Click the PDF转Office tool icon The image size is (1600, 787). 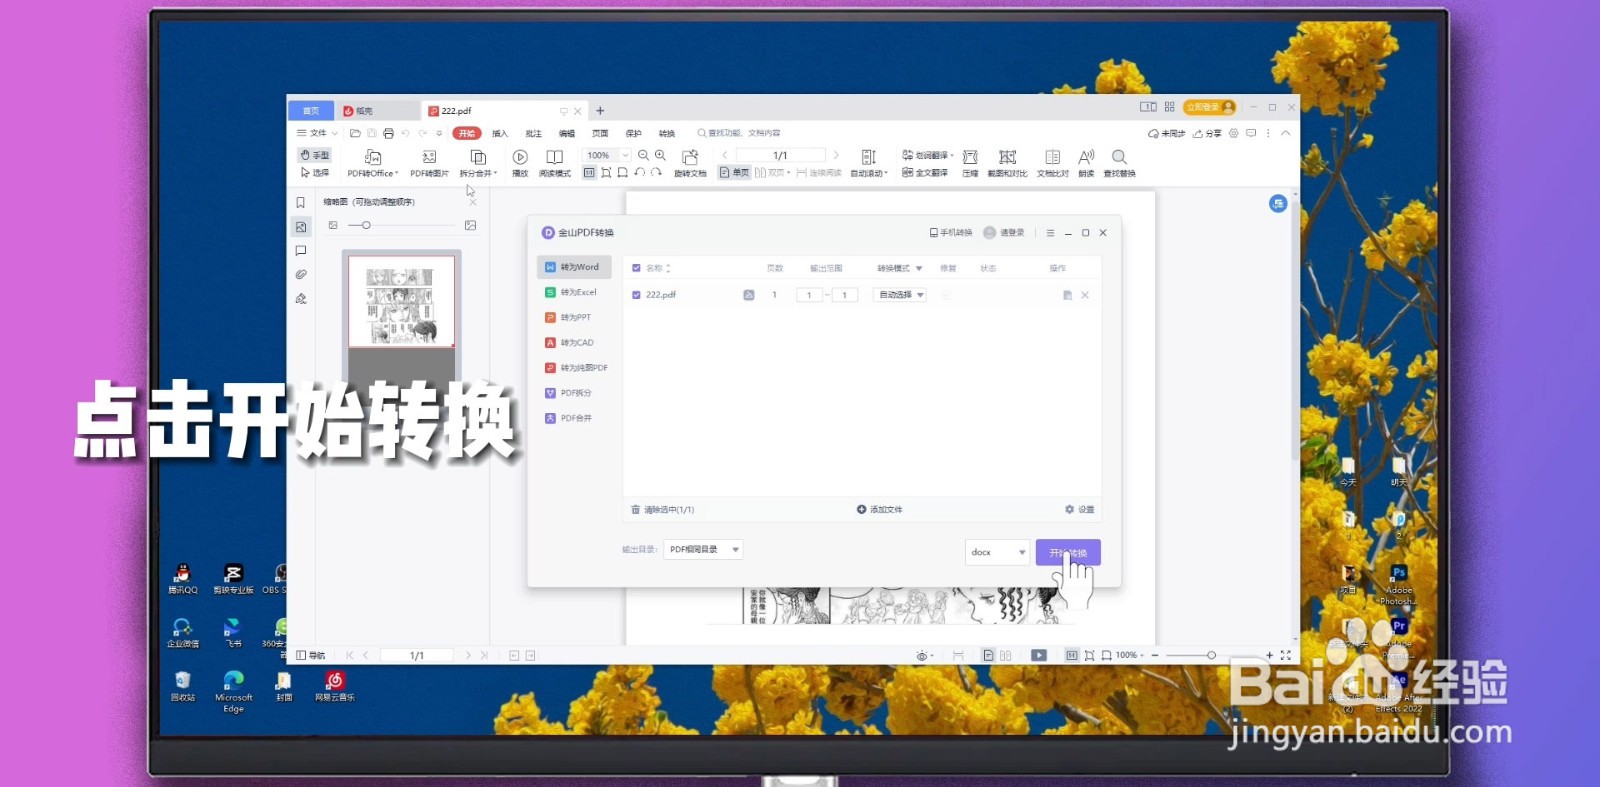coord(372,157)
